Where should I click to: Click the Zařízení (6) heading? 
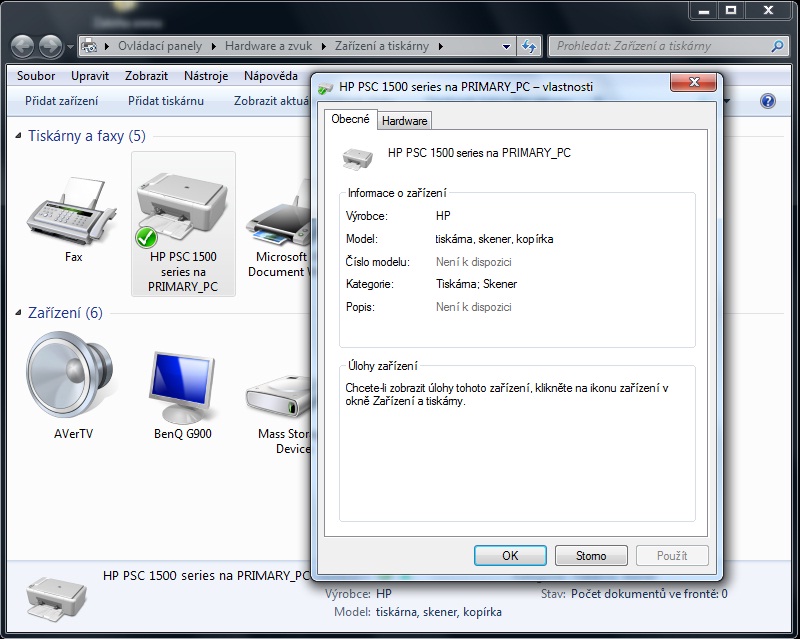click(65, 312)
